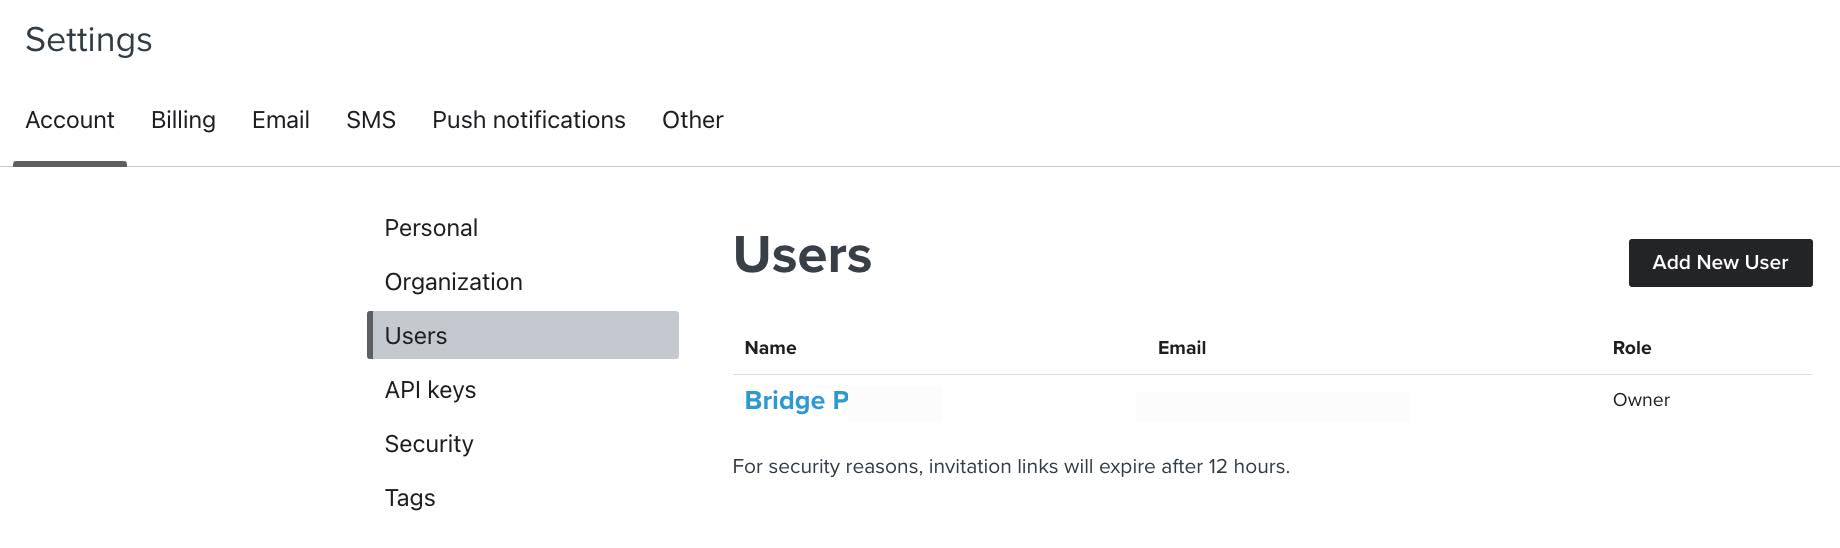Image resolution: width=1840 pixels, height=548 pixels.
Task: Click the Settings page title
Action: [x=89, y=40]
